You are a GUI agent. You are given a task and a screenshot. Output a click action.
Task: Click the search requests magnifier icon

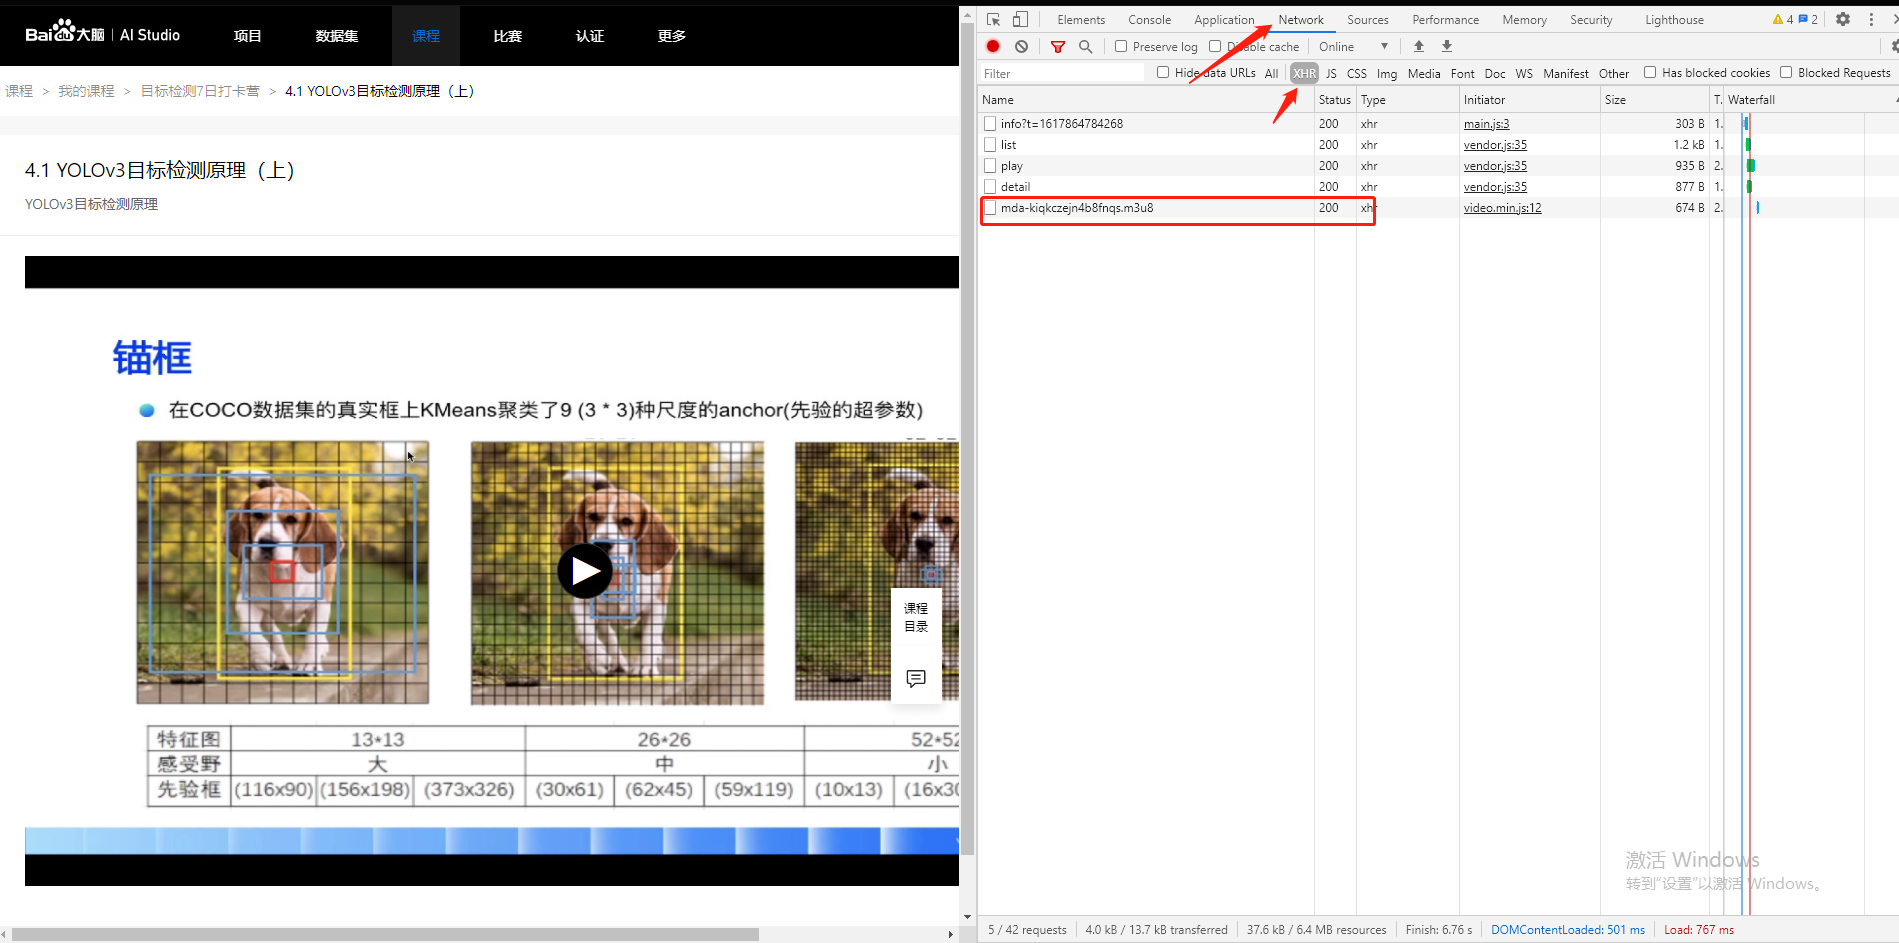(1086, 46)
